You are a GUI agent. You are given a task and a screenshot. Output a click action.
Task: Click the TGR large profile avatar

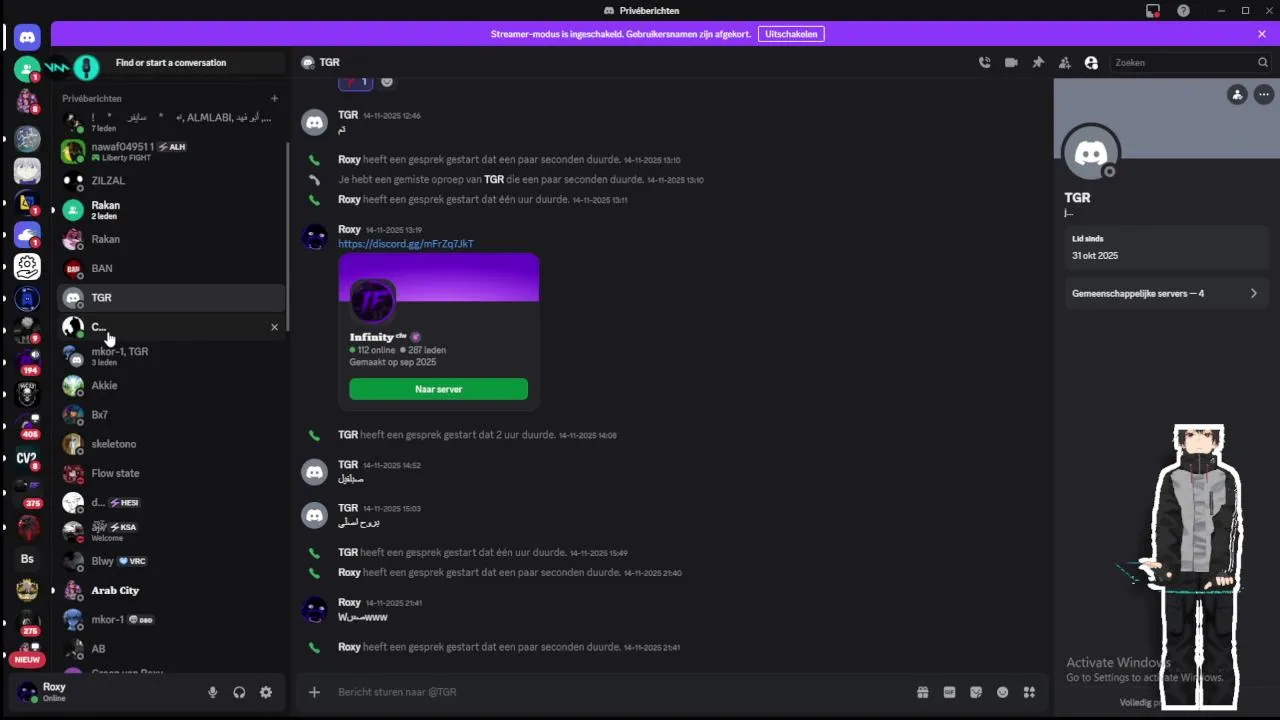[1091, 153]
